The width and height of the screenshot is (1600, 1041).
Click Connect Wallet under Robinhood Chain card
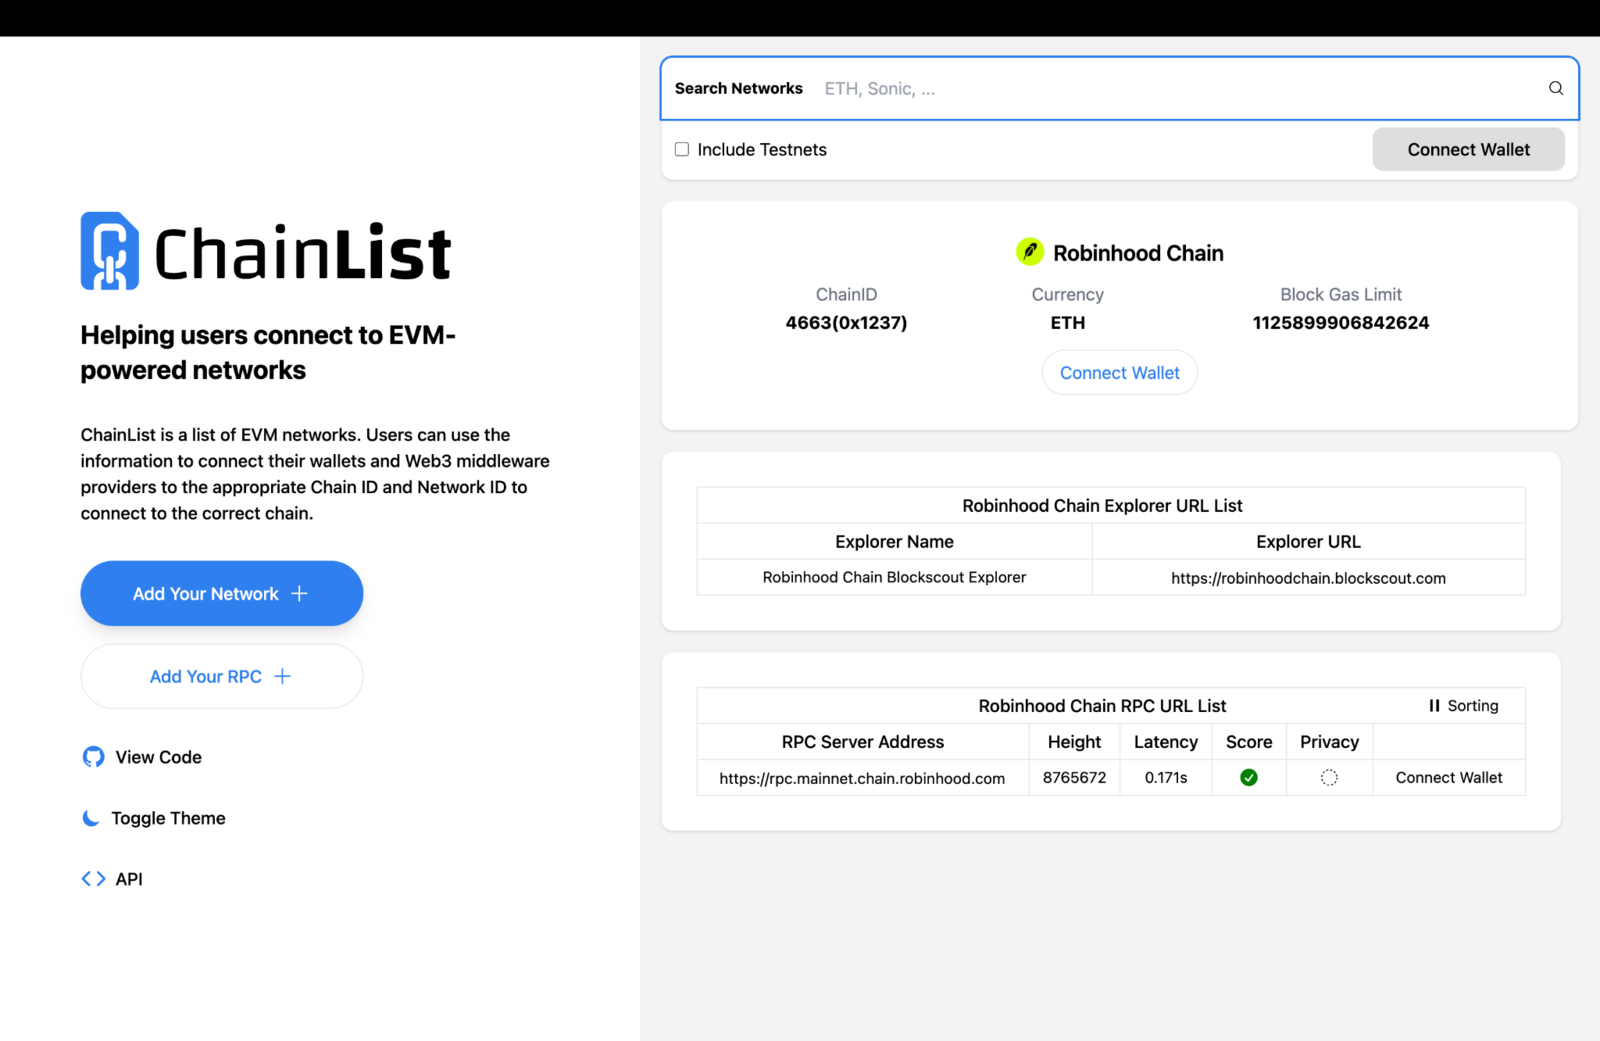[1120, 373]
